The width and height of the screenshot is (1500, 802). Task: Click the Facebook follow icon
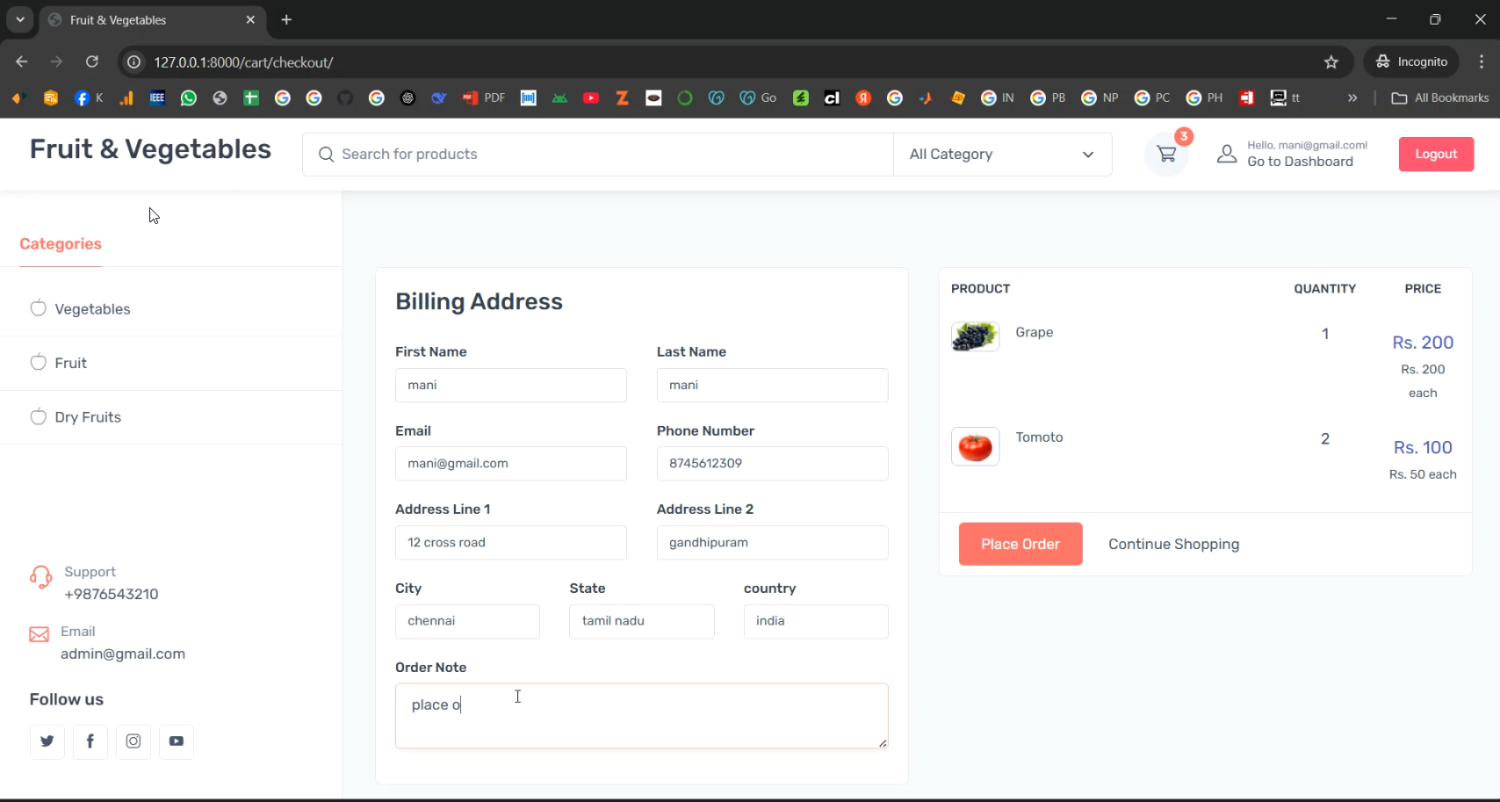pos(90,741)
